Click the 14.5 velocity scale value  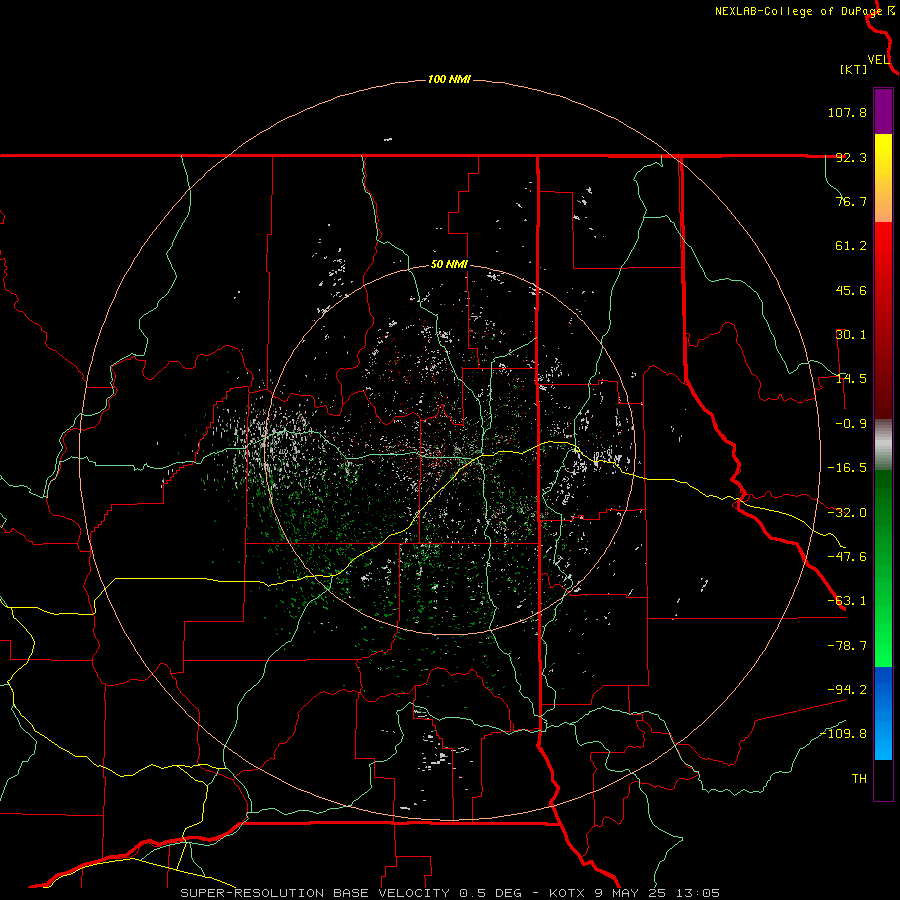pyautogui.click(x=851, y=379)
